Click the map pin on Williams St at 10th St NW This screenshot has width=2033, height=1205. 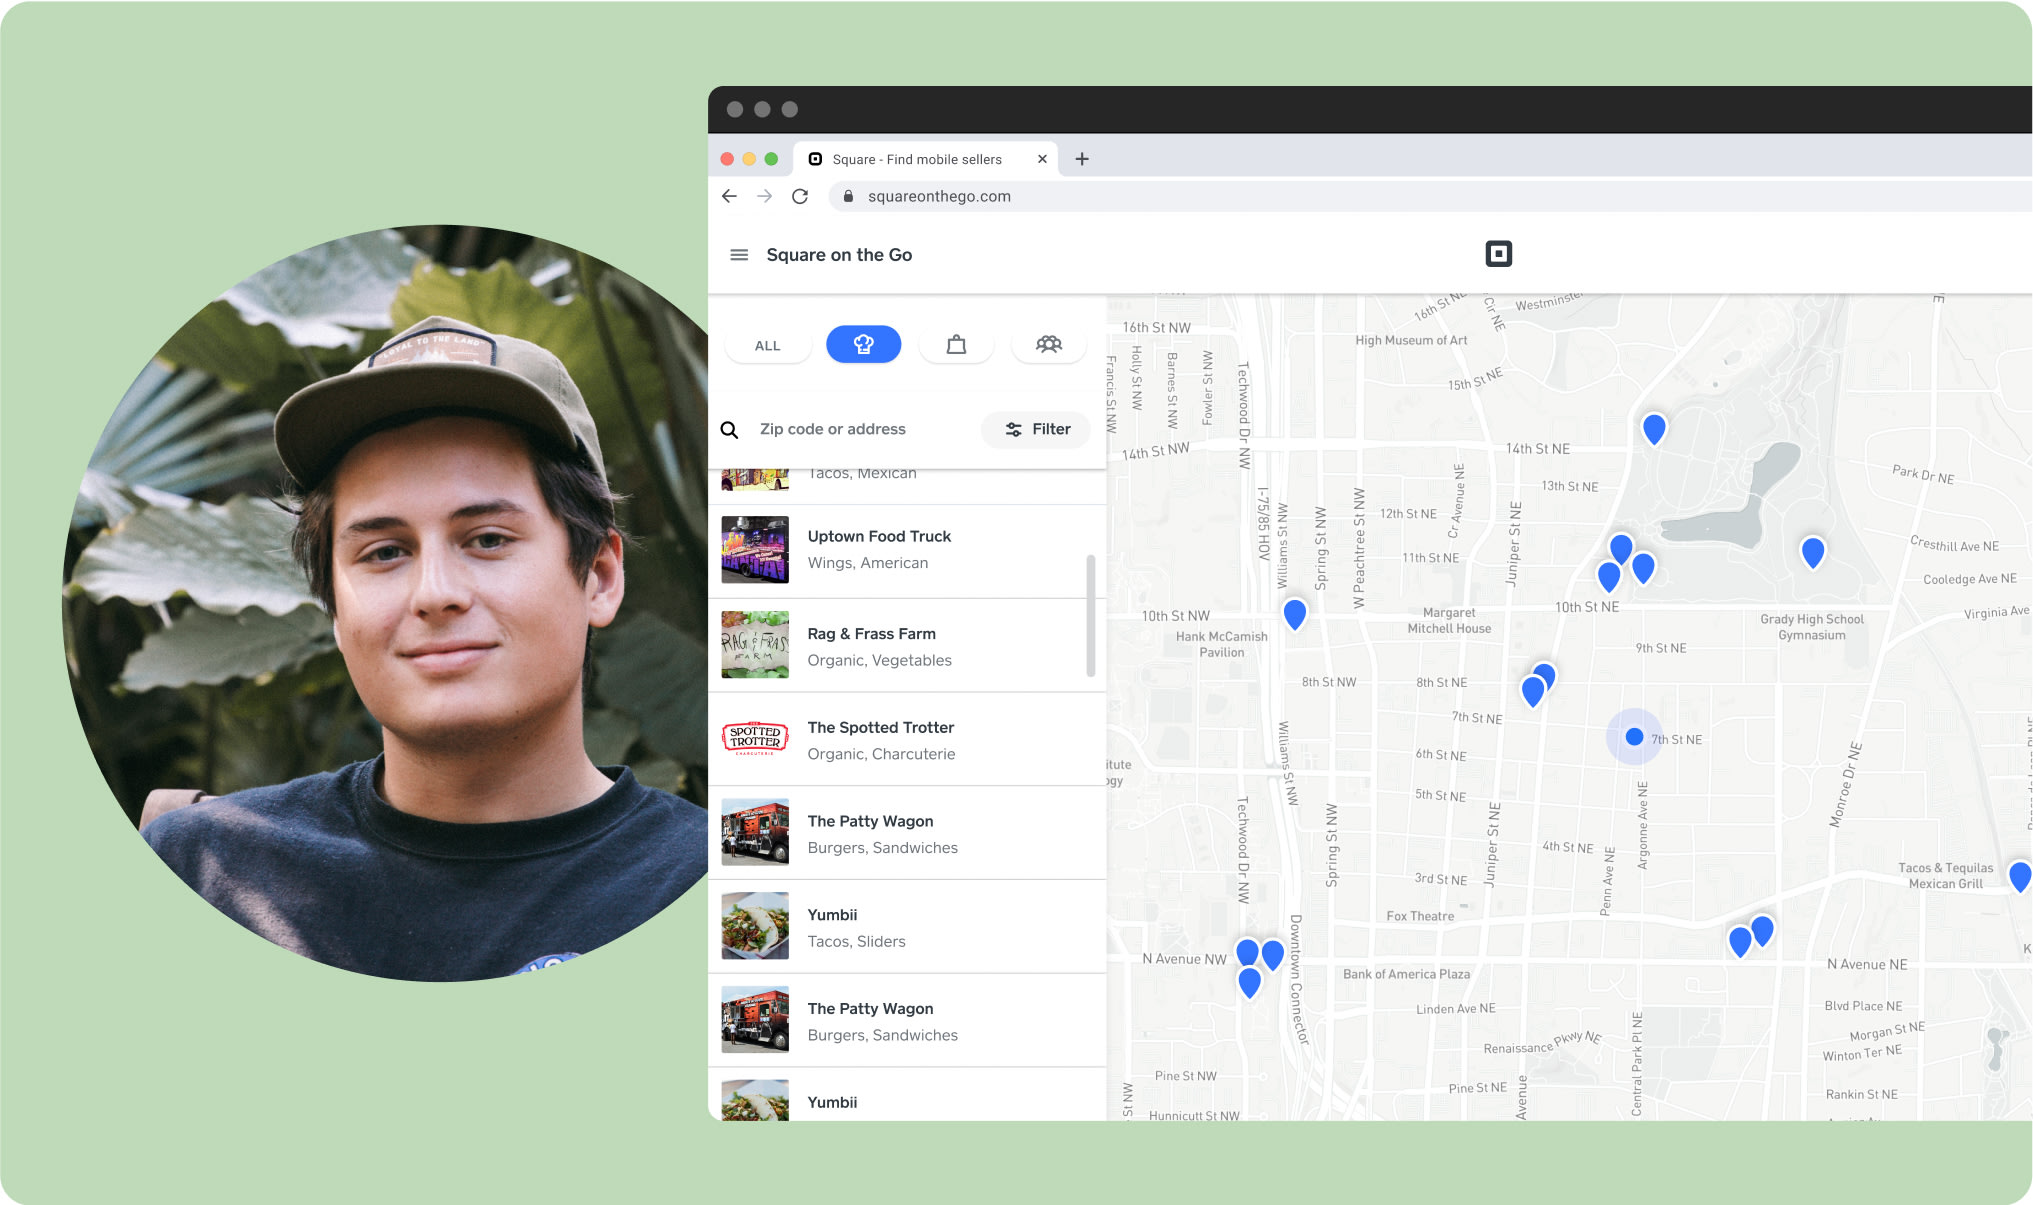[1294, 613]
